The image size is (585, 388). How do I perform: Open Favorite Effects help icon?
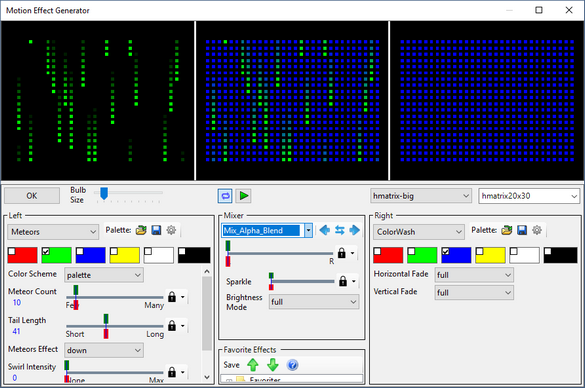[x=292, y=365]
